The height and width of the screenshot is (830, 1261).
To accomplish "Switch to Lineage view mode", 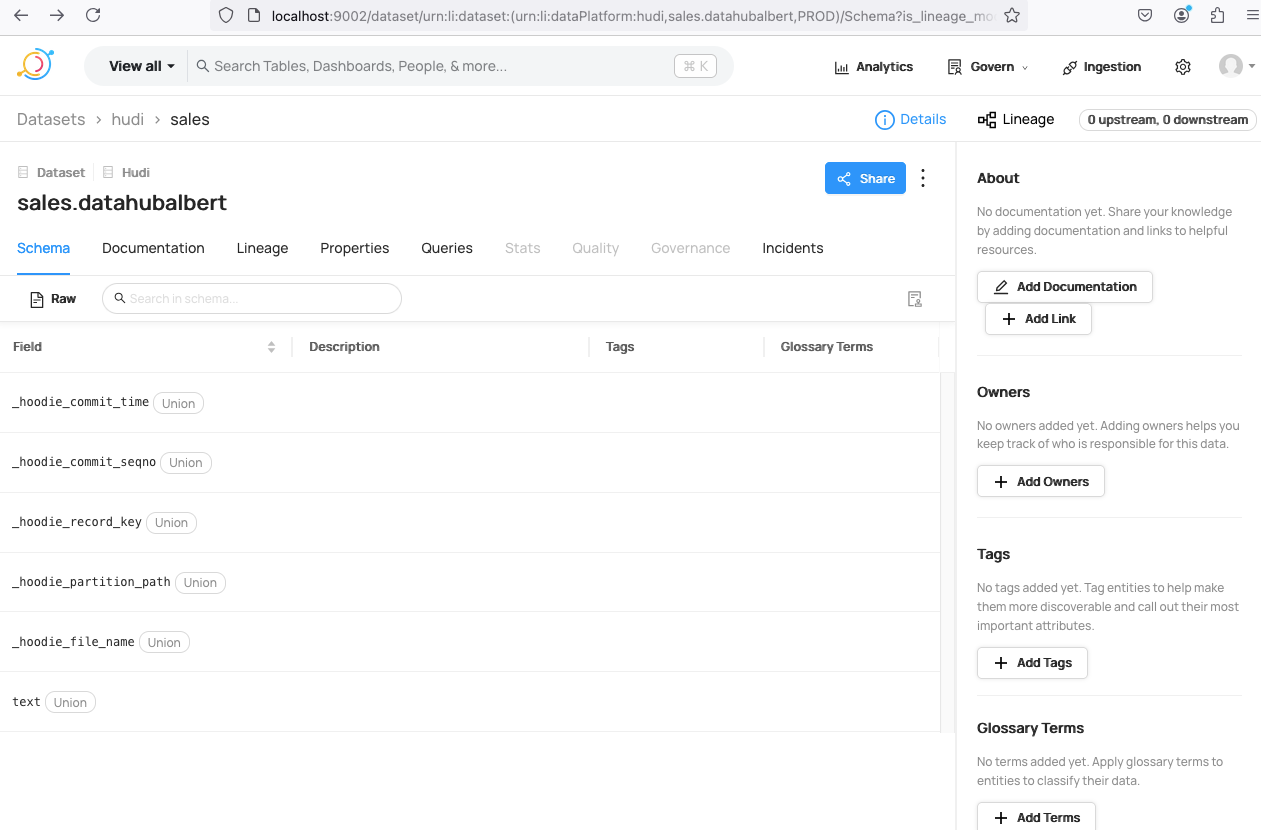I will (x=1016, y=120).
